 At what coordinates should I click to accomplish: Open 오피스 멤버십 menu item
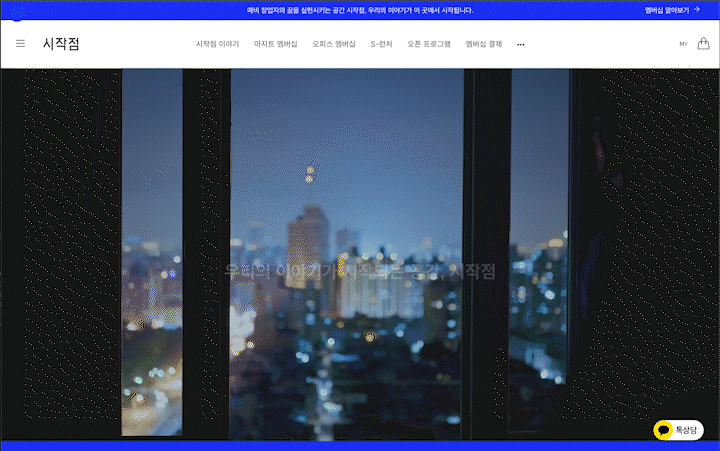334,44
